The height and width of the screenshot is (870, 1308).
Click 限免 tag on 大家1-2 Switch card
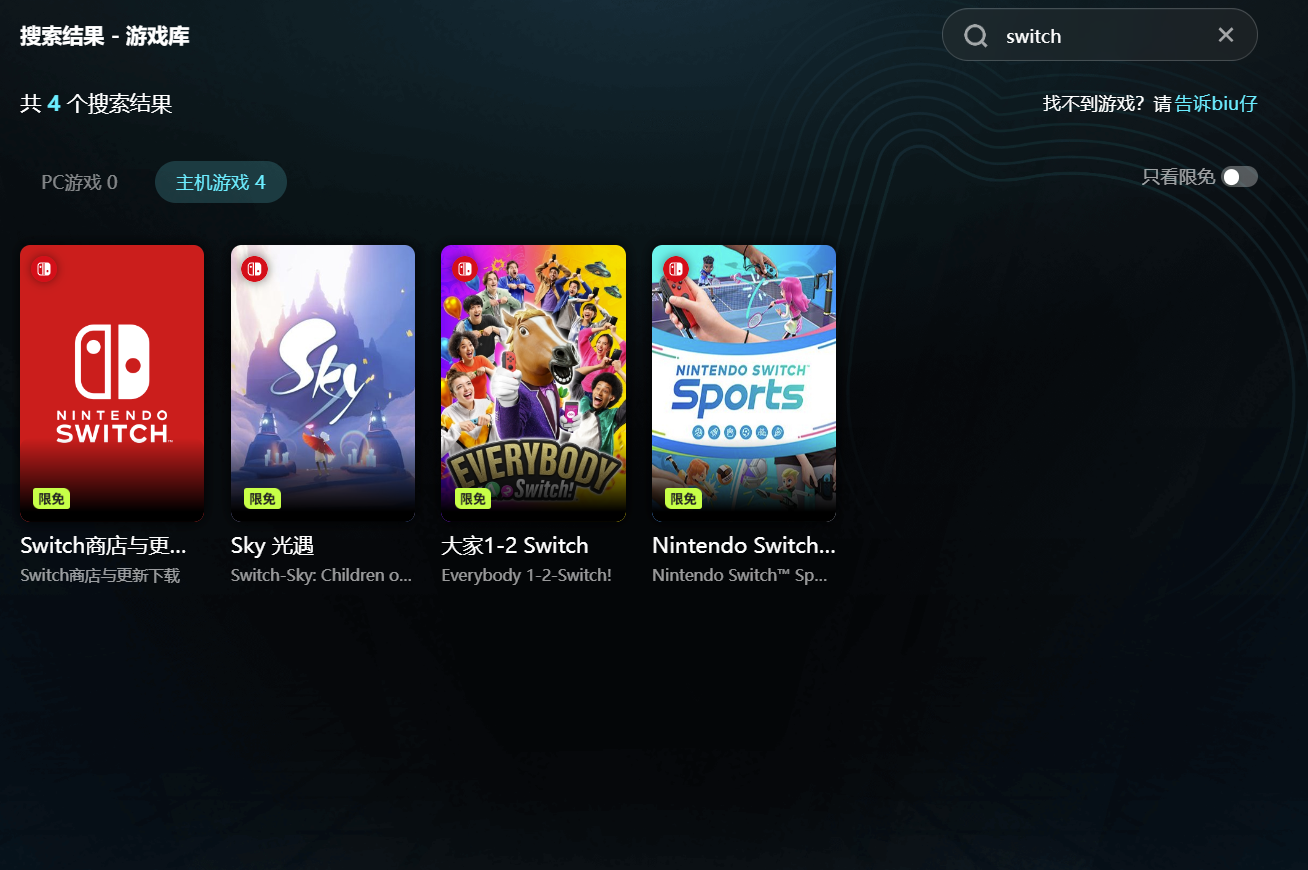pyautogui.click(x=473, y=499)
